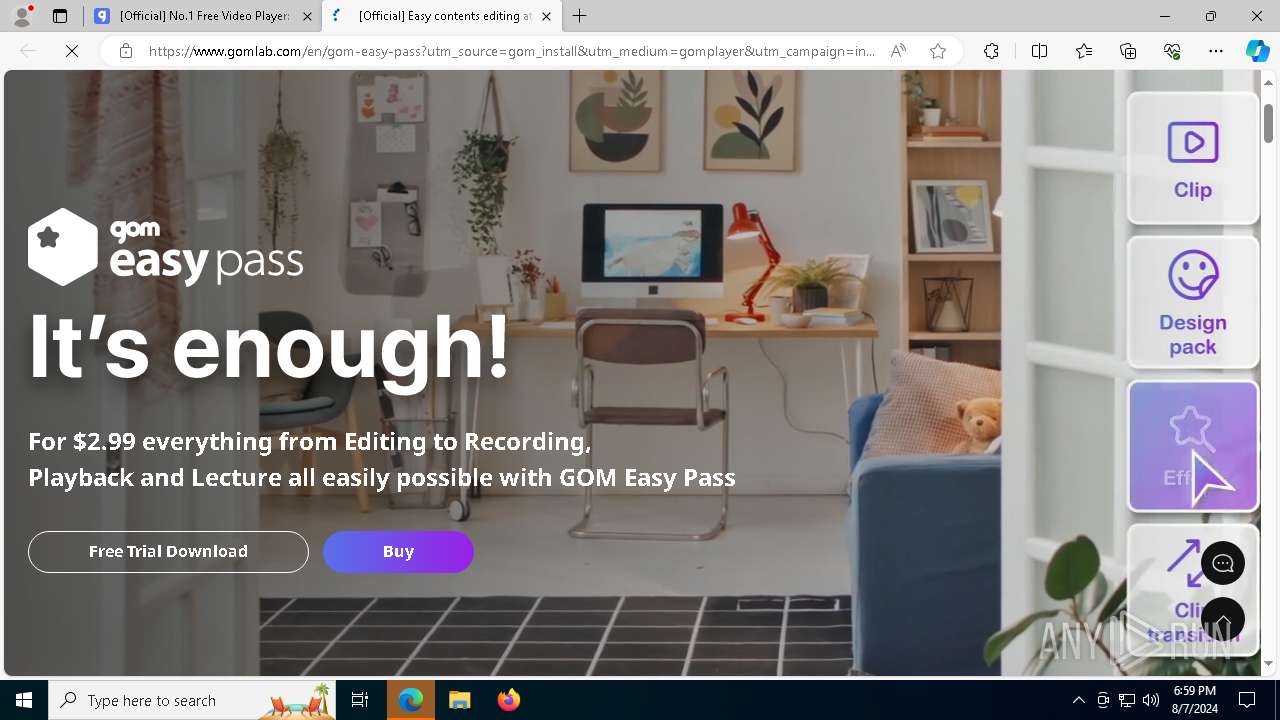Enable split screen view
The image size is (1280, 720).
tap(1039, 51)
